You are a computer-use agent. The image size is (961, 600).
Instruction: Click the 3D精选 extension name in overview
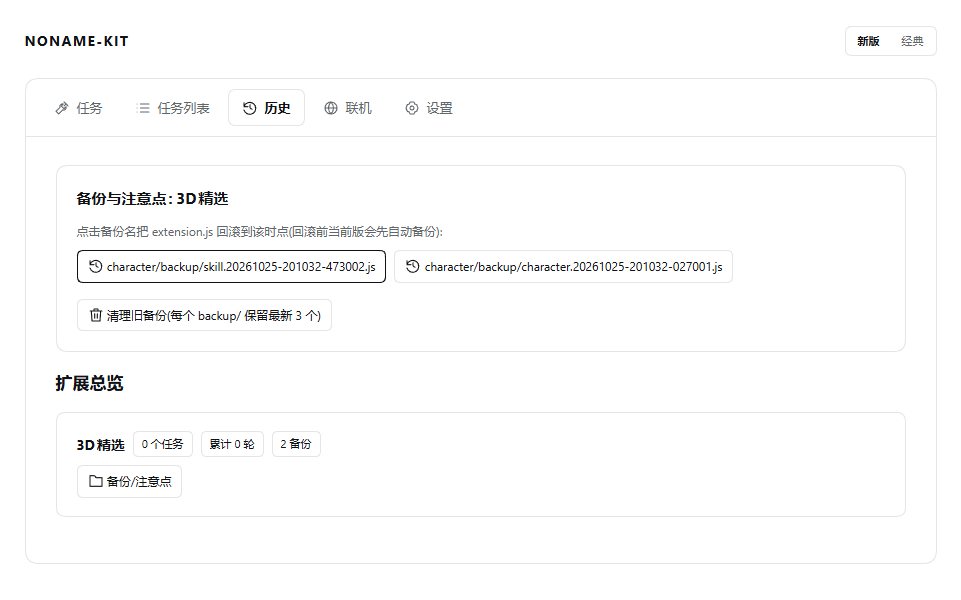101,445
